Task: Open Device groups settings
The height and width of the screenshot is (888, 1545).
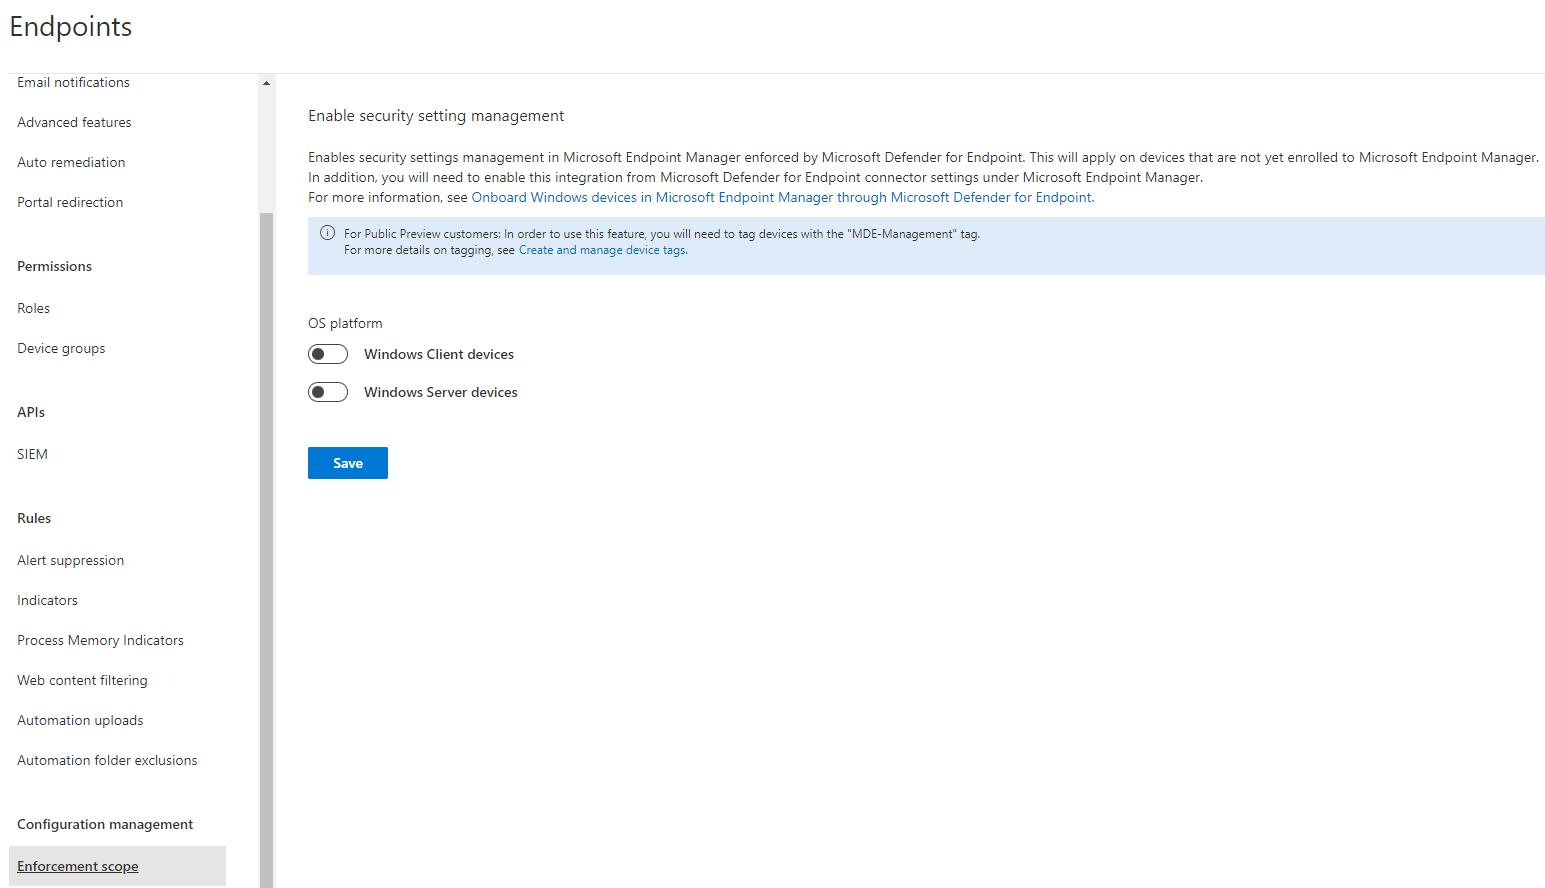Action: tap(61, 347)
